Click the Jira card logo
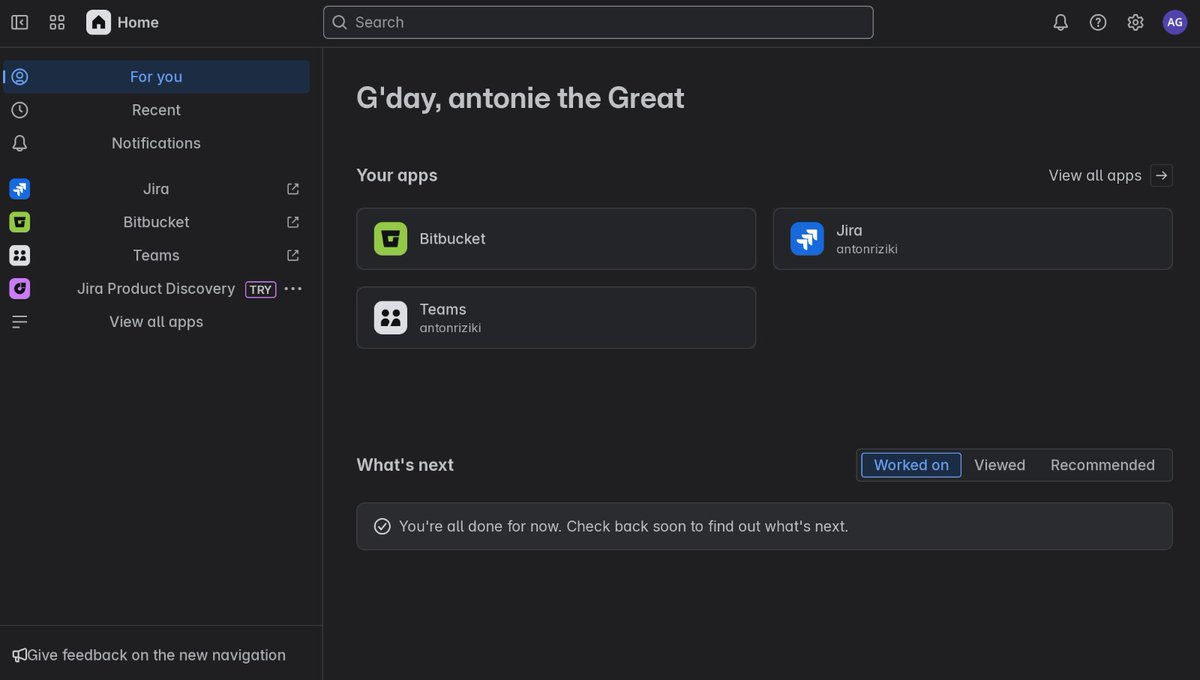 pyautogui.click(x=807, y=239)
